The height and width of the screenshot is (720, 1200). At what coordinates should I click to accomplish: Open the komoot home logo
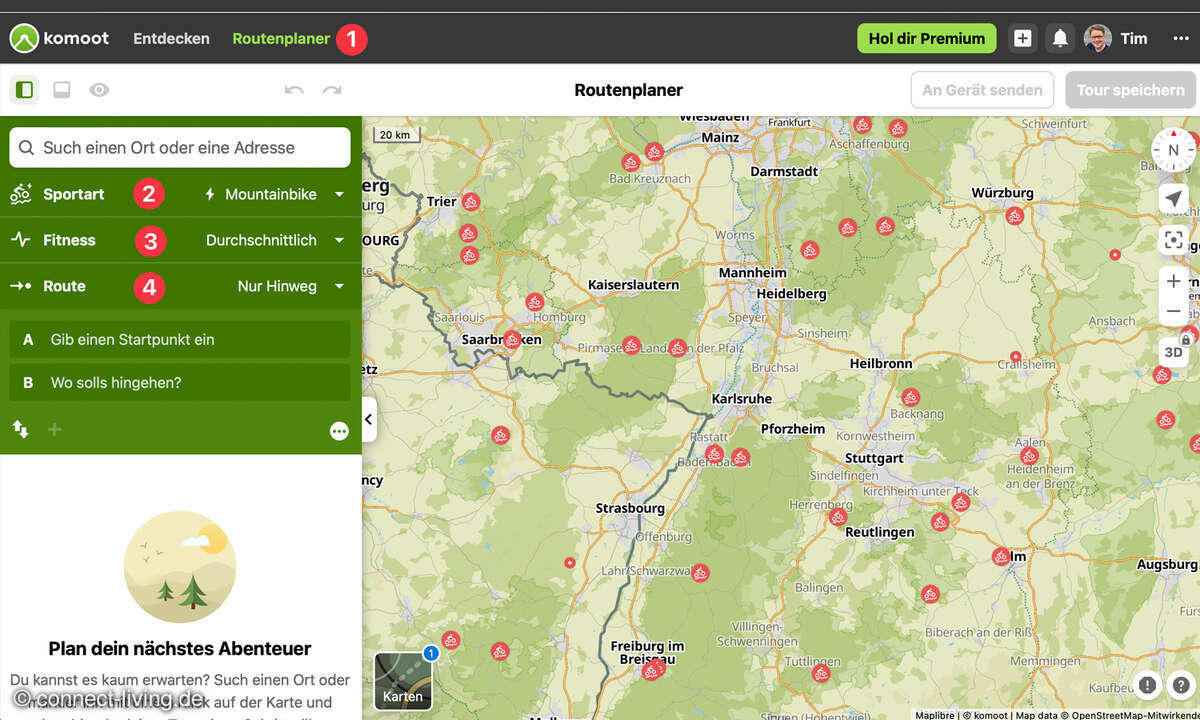point(60,39)
